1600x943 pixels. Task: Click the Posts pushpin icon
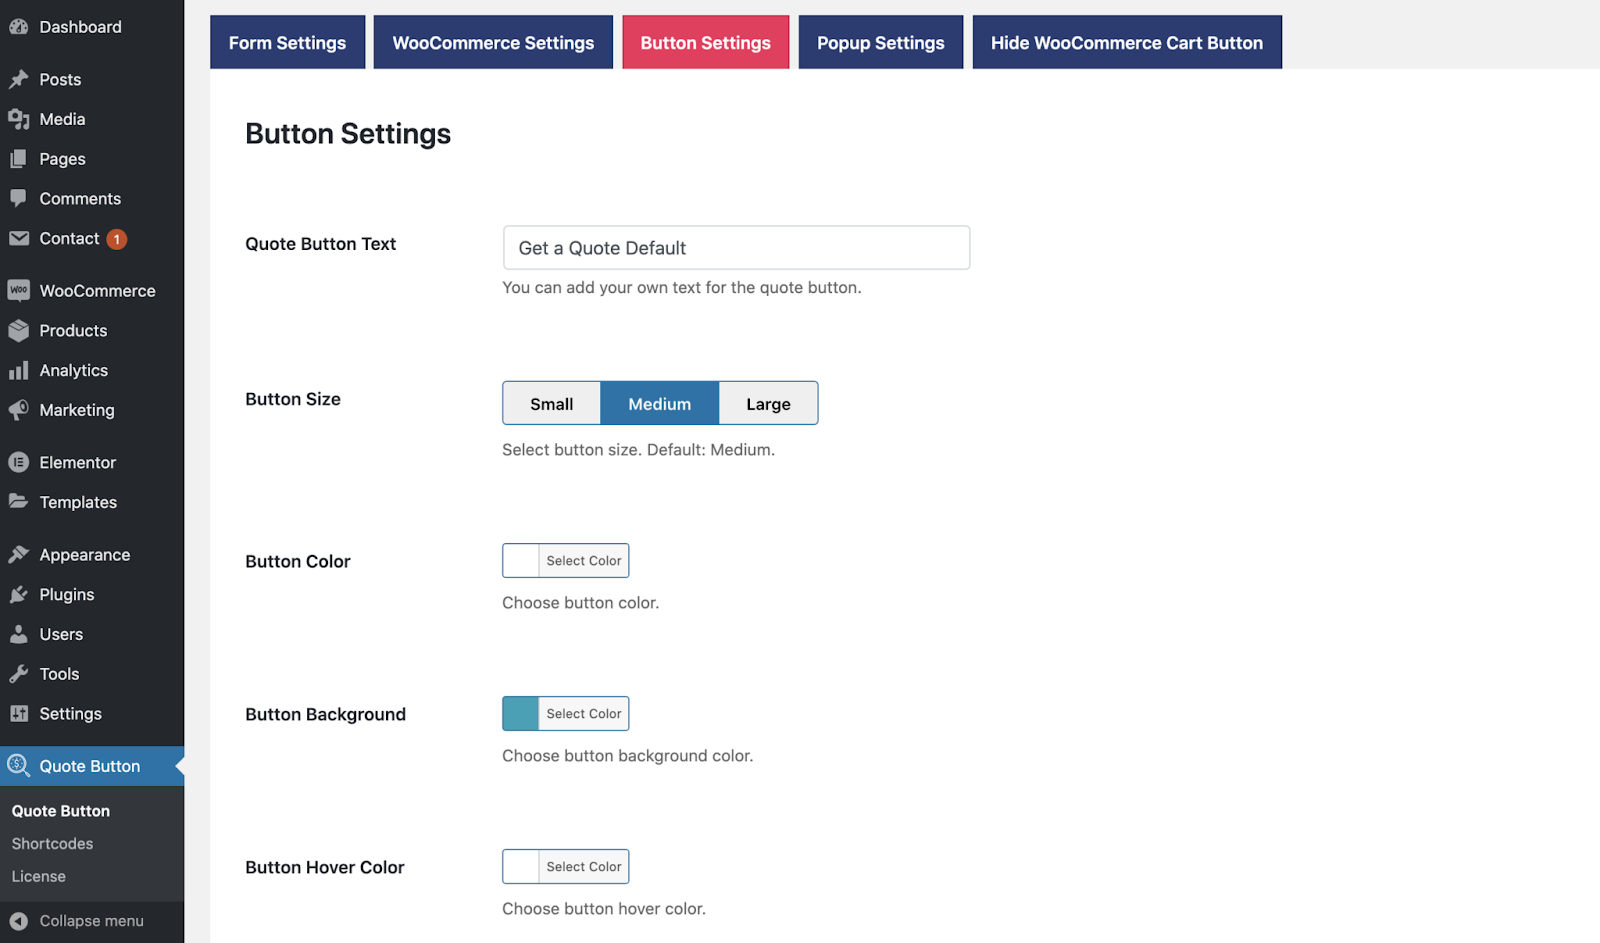pyautogui.click(x=19, y=79)
